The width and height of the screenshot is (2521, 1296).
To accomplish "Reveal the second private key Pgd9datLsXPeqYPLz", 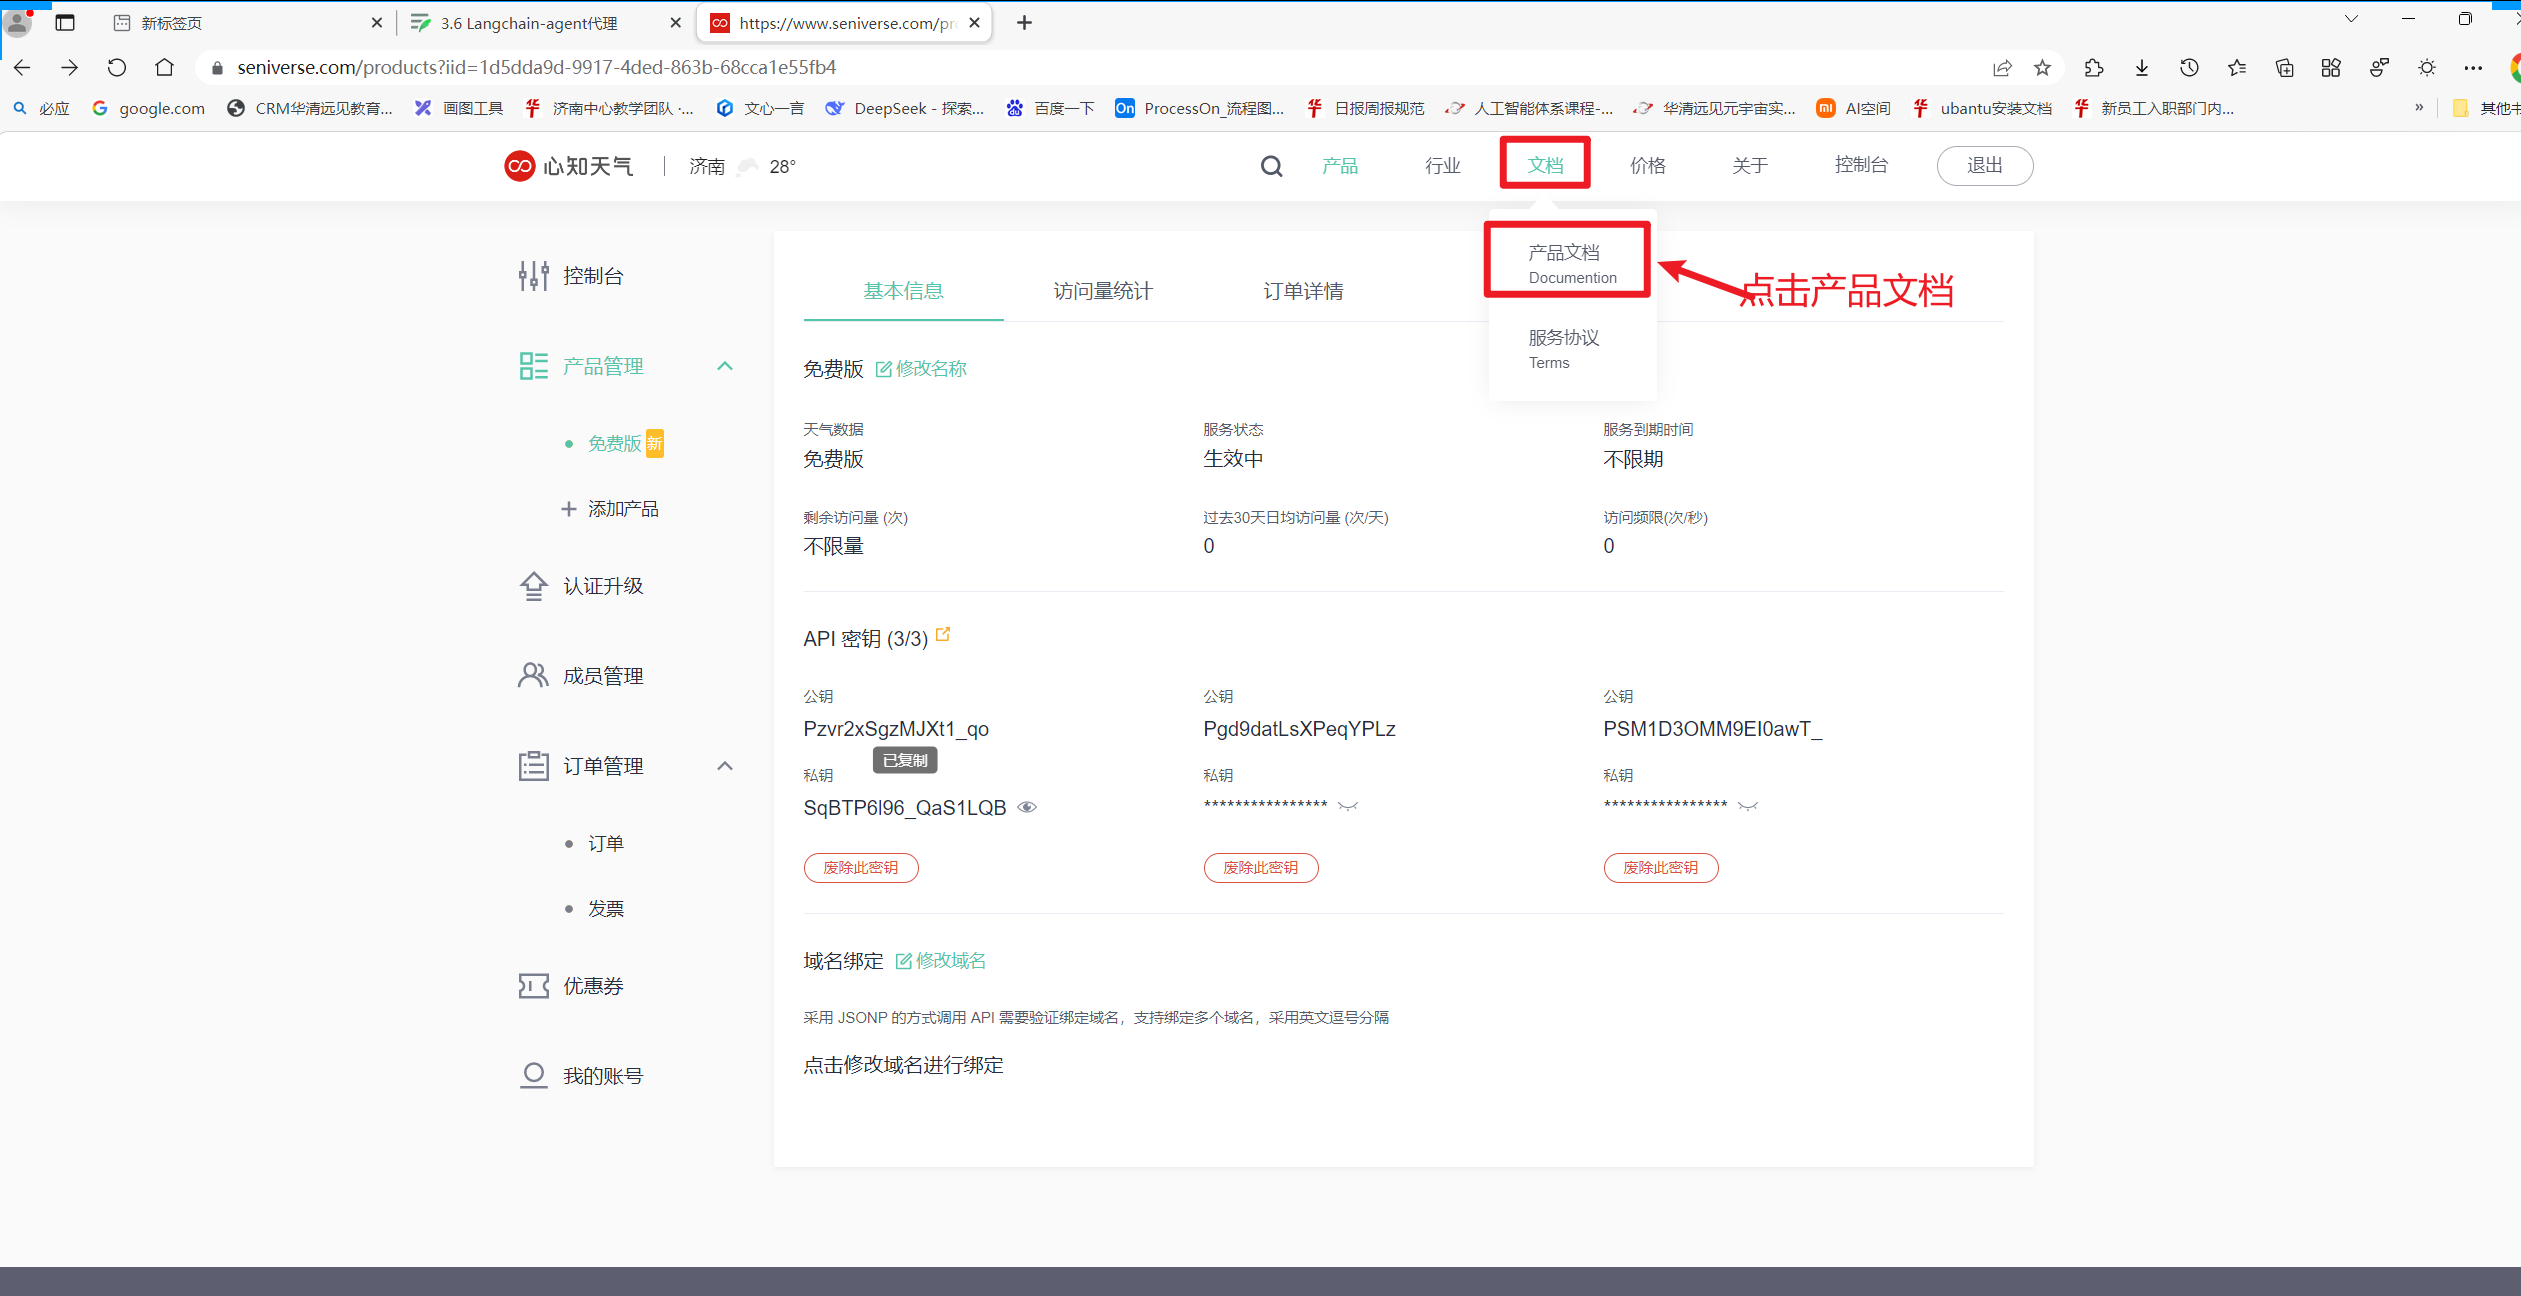I will (1348, 806).
